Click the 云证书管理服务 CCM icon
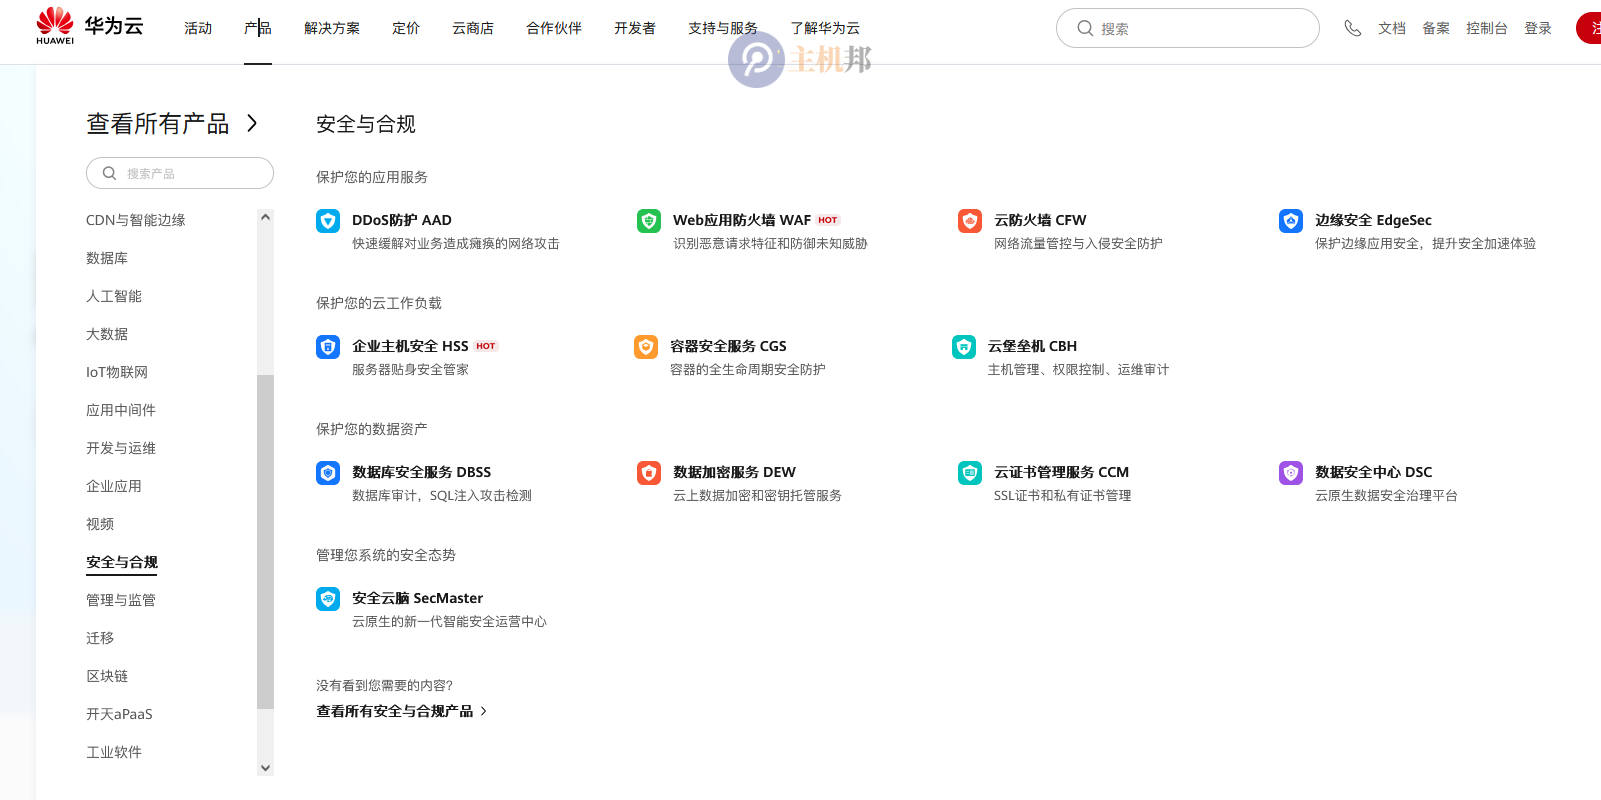 (970, 473)
